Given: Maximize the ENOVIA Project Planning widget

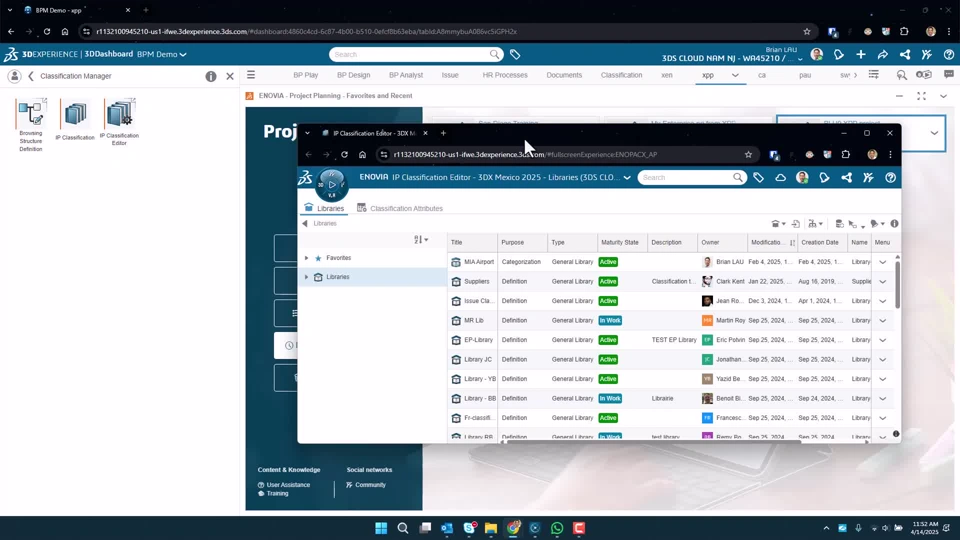Looking at the screenshot, I should (x=921, y=96).
